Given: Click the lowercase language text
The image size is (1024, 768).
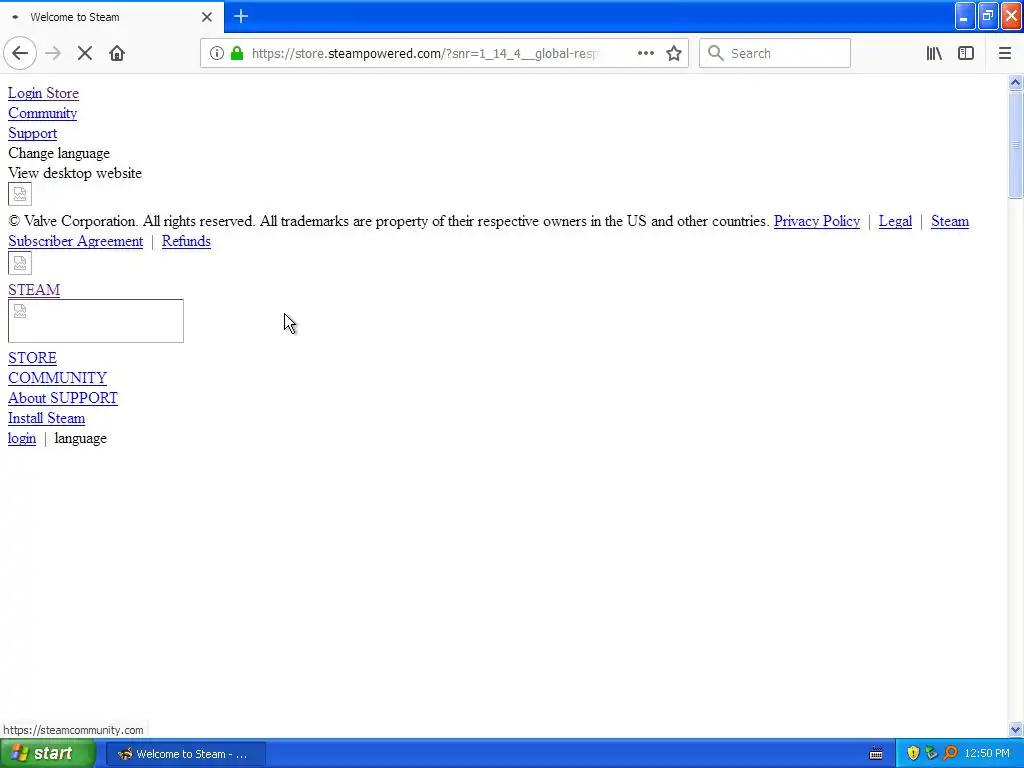Looking at the screenshot, I should point(80,438).
